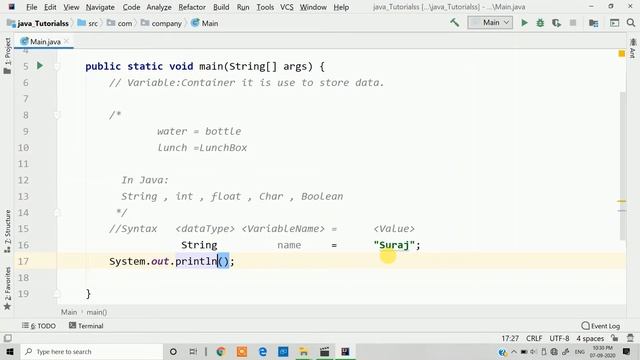Open line separator CRLF selector

point(534,338)
